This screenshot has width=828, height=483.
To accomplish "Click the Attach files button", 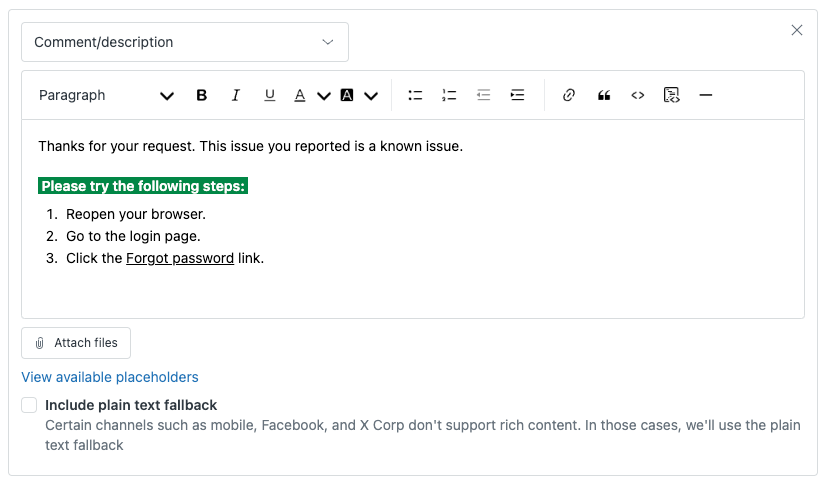I will tap(76, 343).
